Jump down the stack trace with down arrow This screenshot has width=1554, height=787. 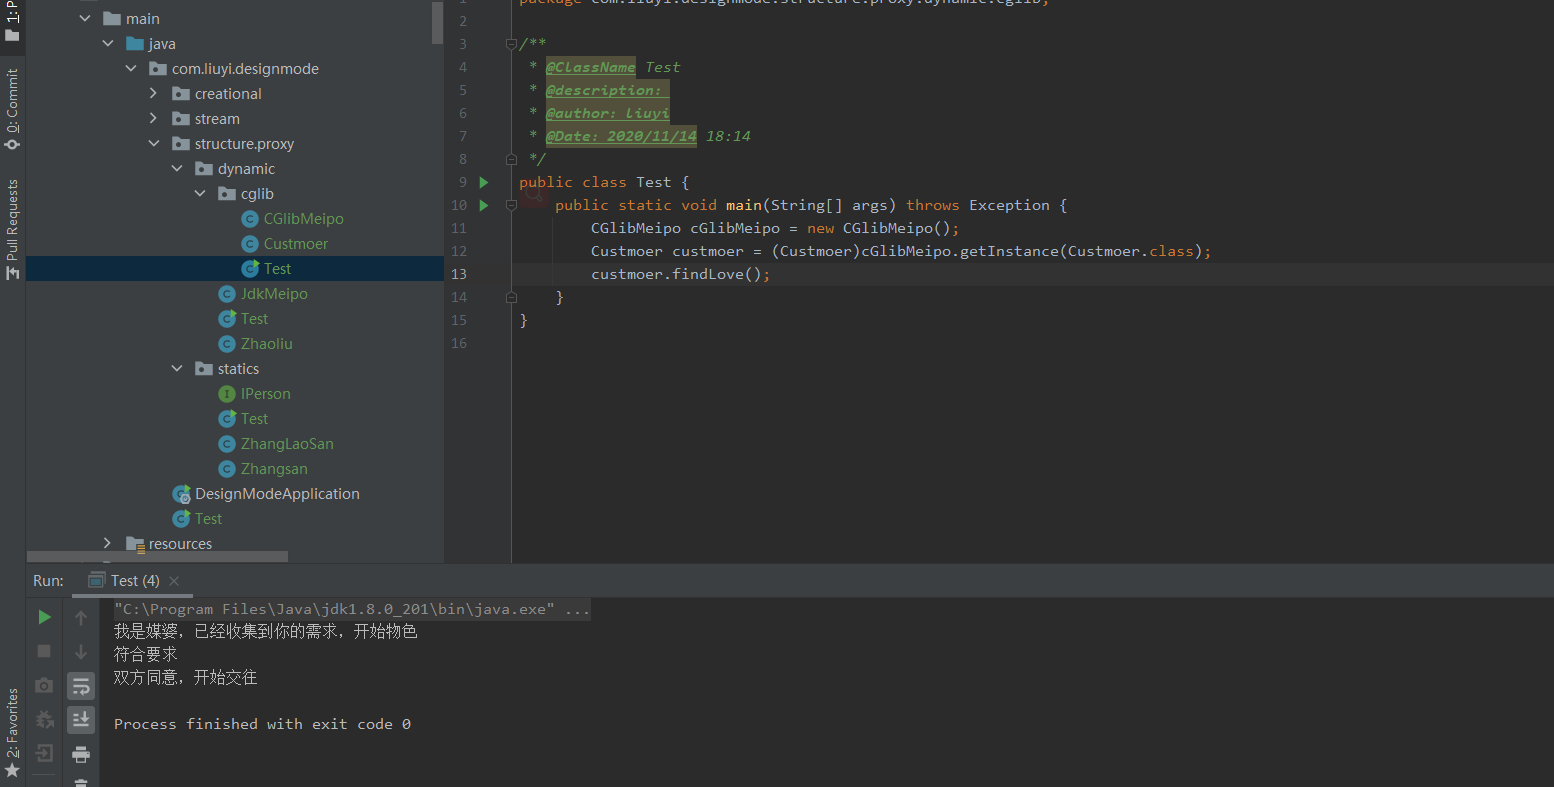pos(81,652)
